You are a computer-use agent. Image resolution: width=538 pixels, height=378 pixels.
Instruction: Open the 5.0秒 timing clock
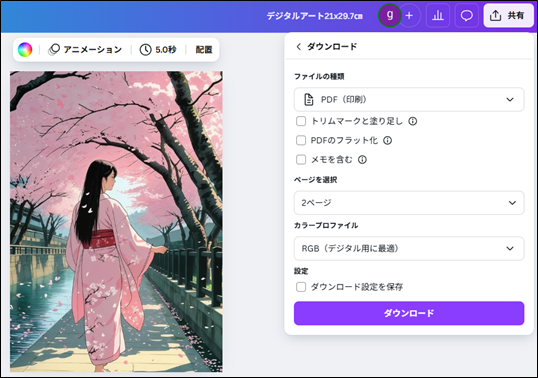pos(145,50)
